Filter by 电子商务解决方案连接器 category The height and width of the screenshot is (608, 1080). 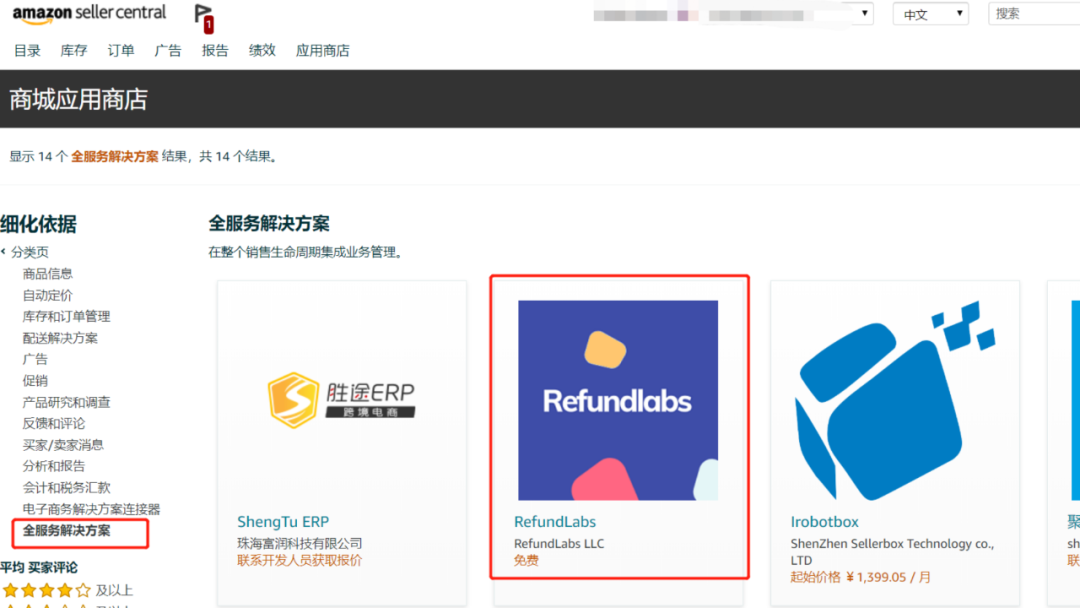[91, 509]
